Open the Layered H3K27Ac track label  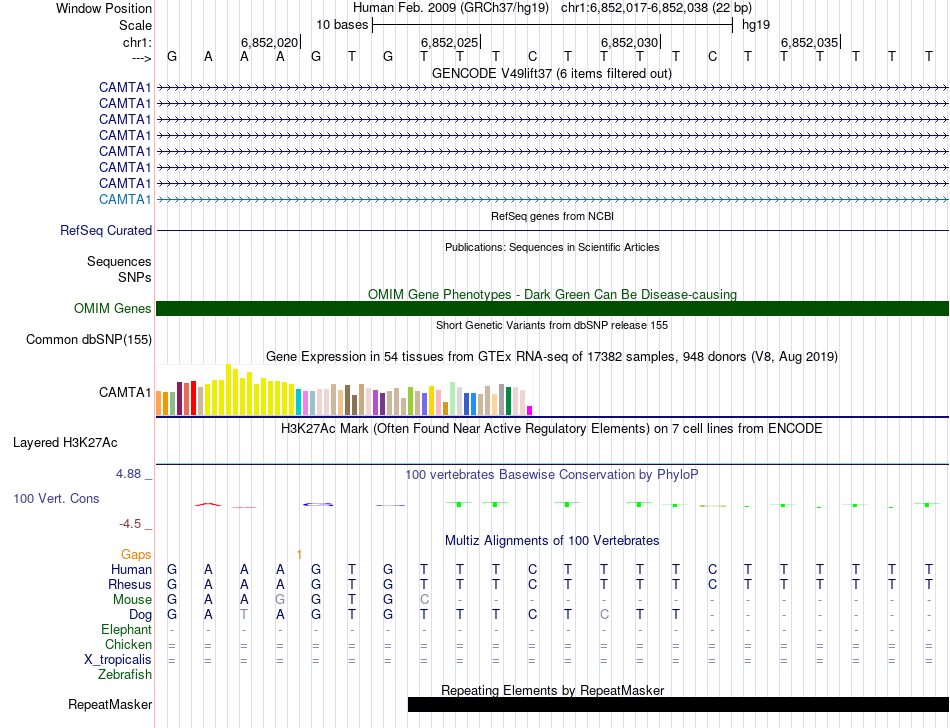(x=65, y=442)
